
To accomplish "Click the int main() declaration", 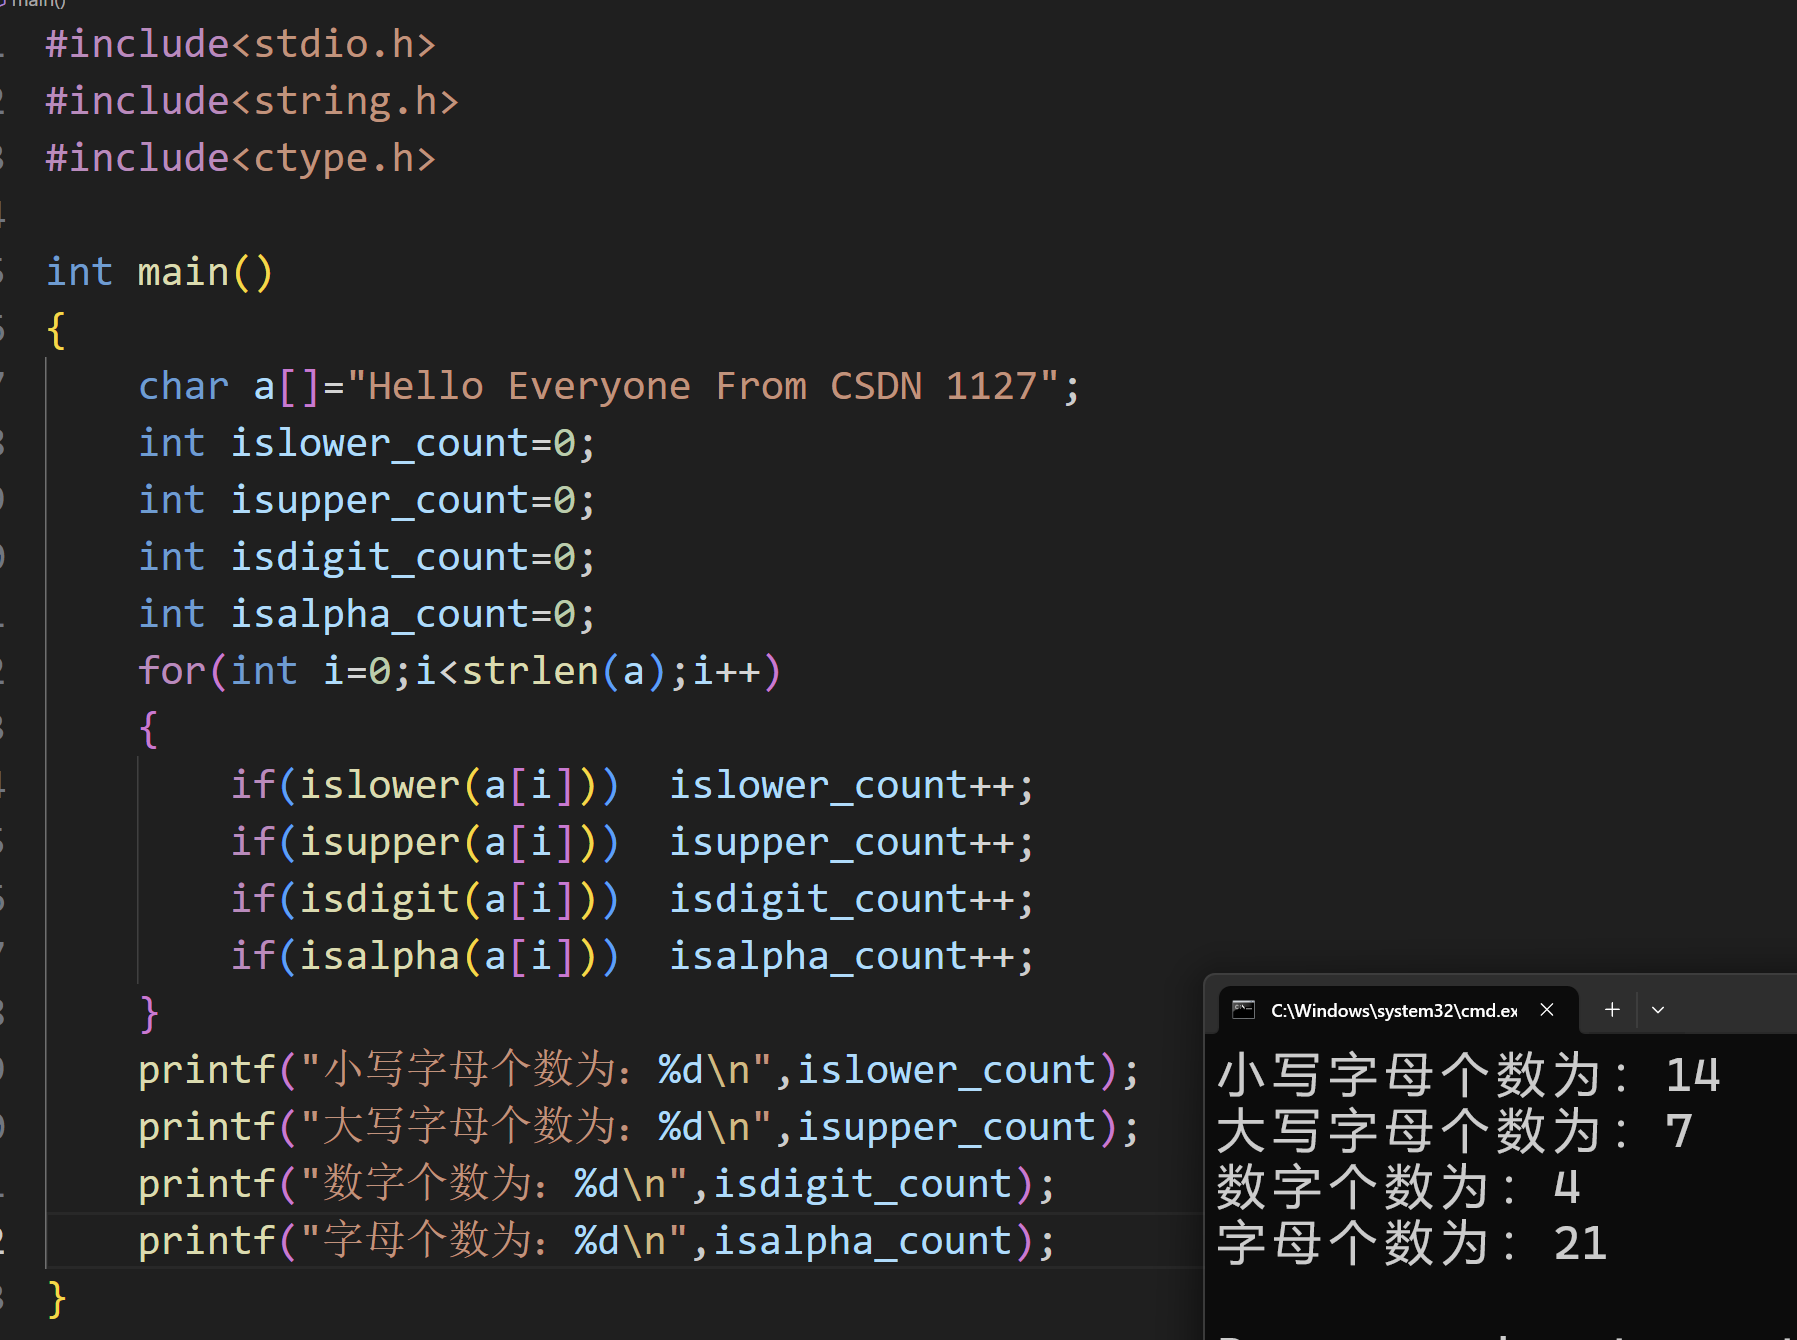I will pyautogui.click(x=160, y=271).
